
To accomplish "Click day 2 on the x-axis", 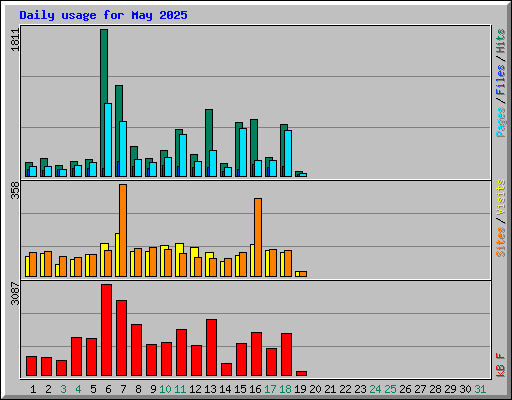I will click(48, 389).
